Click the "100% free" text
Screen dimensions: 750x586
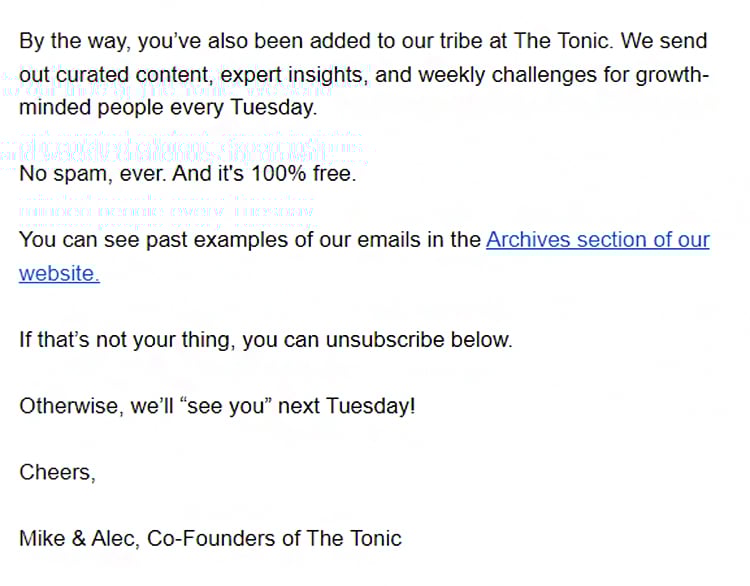pyautogui.click(x=303, y=174)
